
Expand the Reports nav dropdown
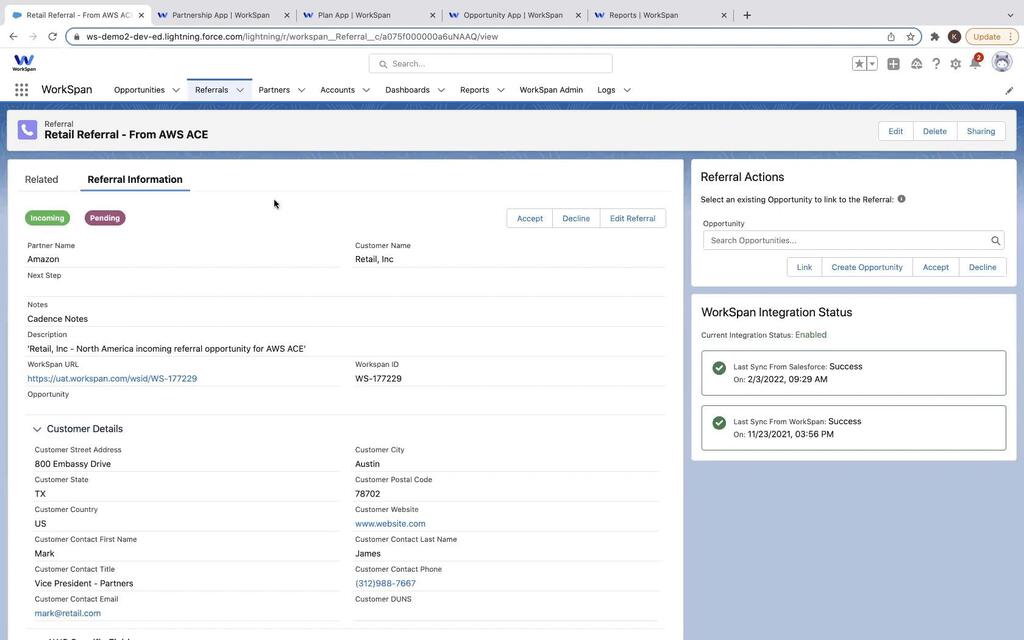tap(500, 90)
